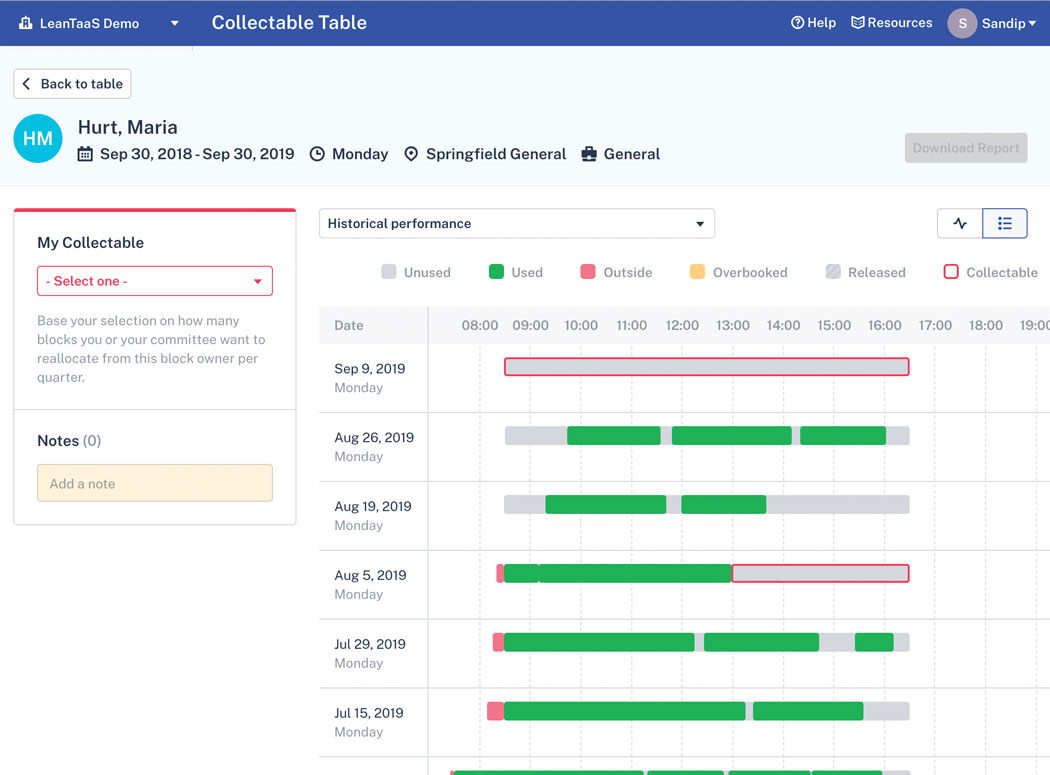1050x775 pixels.
Task: Expand the LeanTaaS Demo account dropdown
Action: click(175, 23)
